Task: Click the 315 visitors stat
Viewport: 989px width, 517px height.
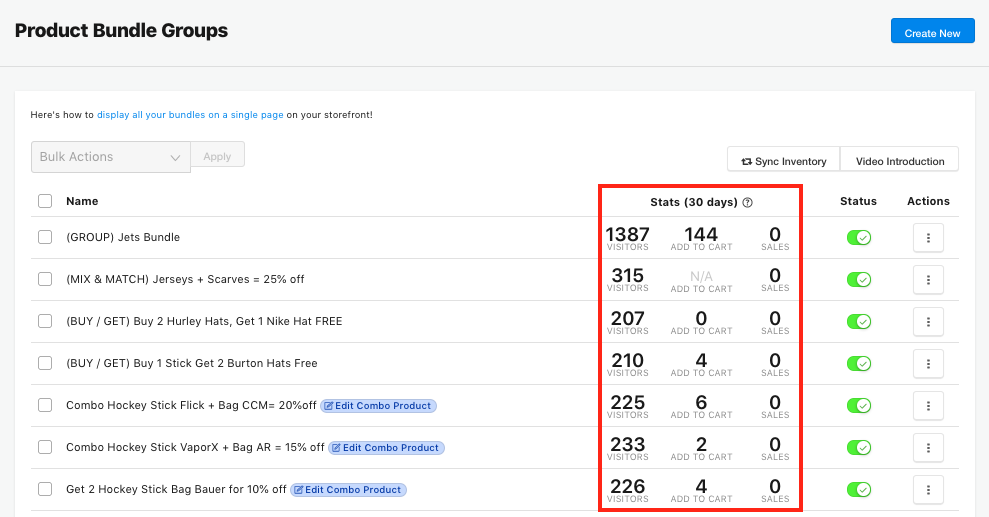Action: point(628,280)
